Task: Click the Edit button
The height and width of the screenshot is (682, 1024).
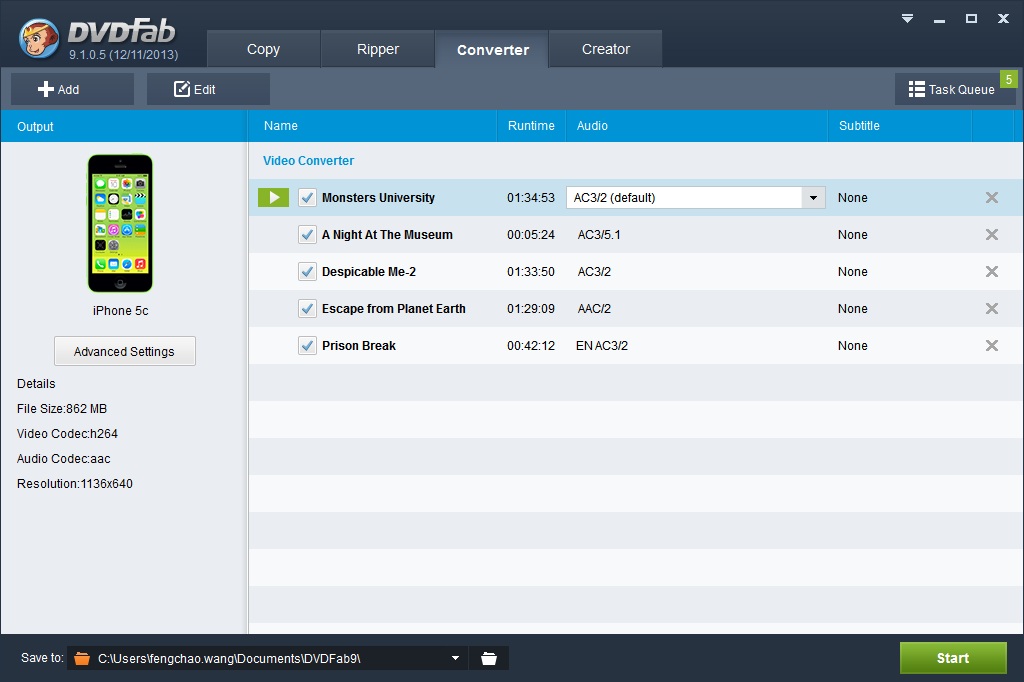Action: 208,89
